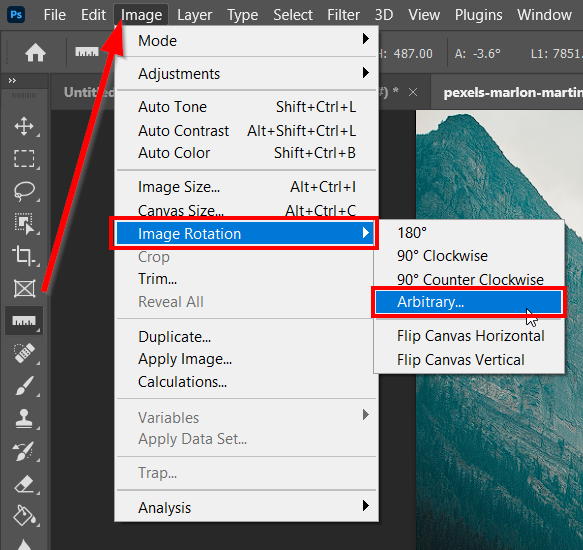Choose Auto Contrast
This screenshot has width=583, height=550.
pos(247,131)
